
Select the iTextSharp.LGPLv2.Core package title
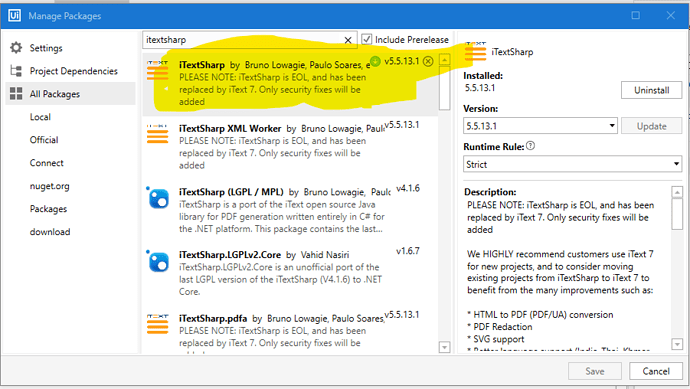pos(230,255)
